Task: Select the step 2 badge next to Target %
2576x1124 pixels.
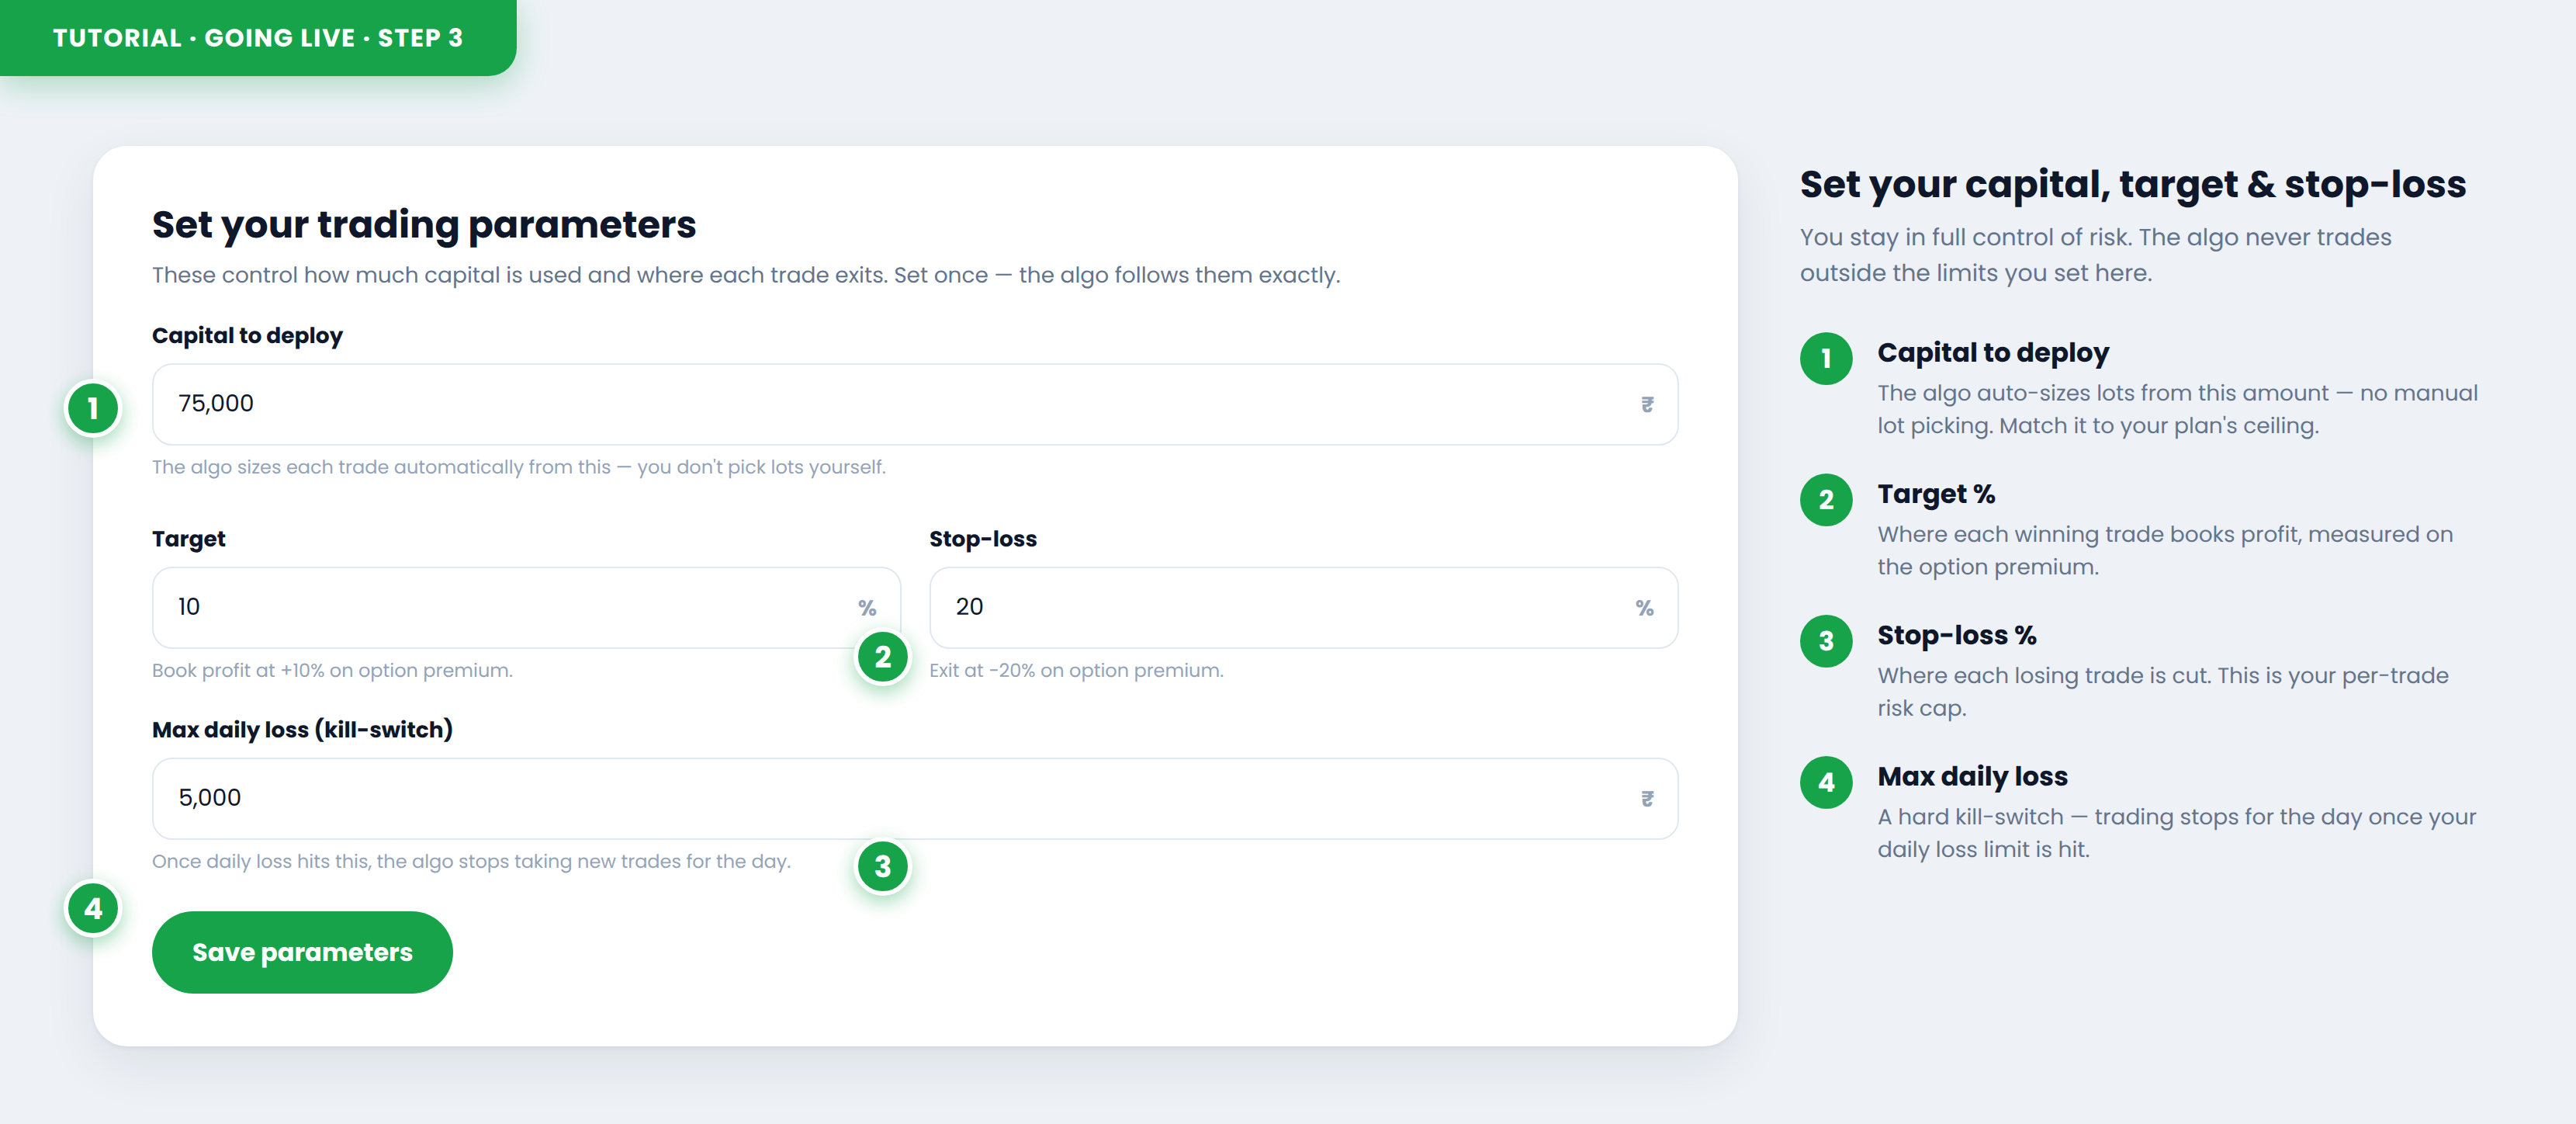Action: [1826, 499]
